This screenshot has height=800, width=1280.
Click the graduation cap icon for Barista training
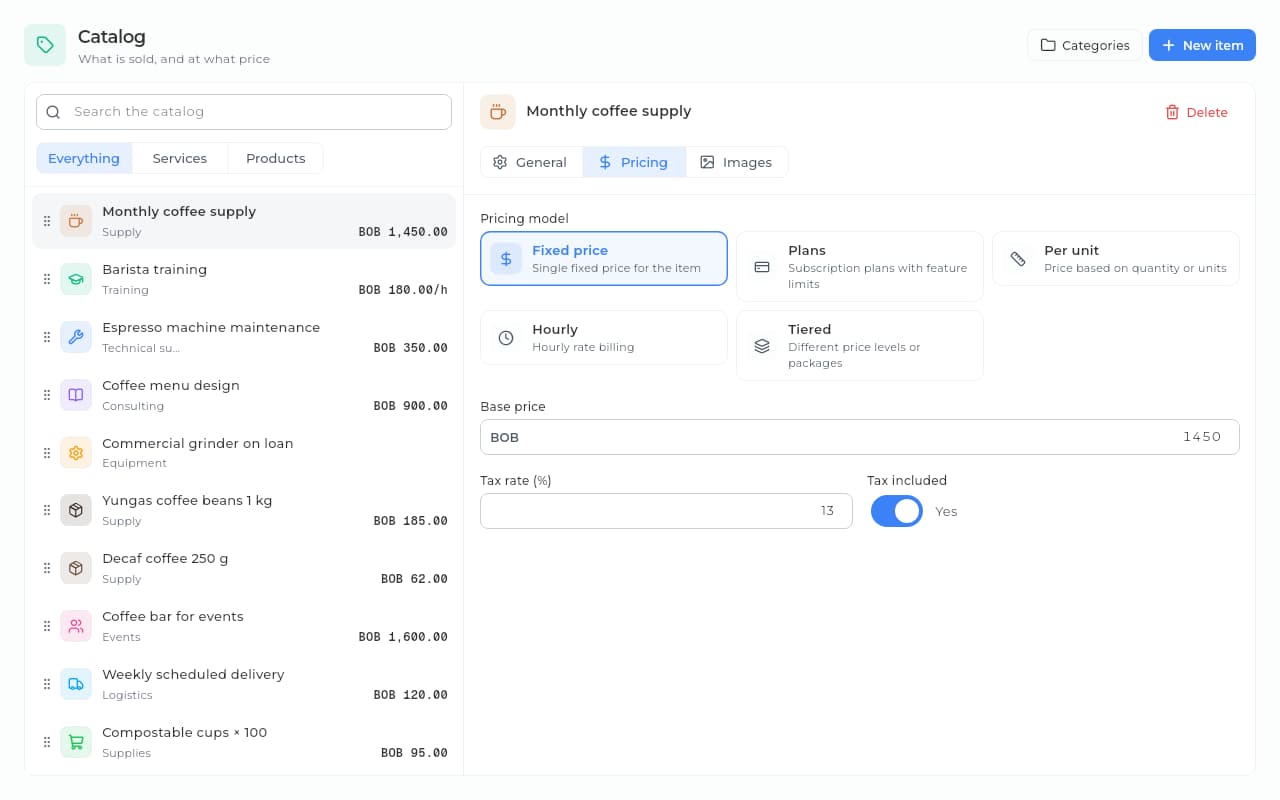76,279
